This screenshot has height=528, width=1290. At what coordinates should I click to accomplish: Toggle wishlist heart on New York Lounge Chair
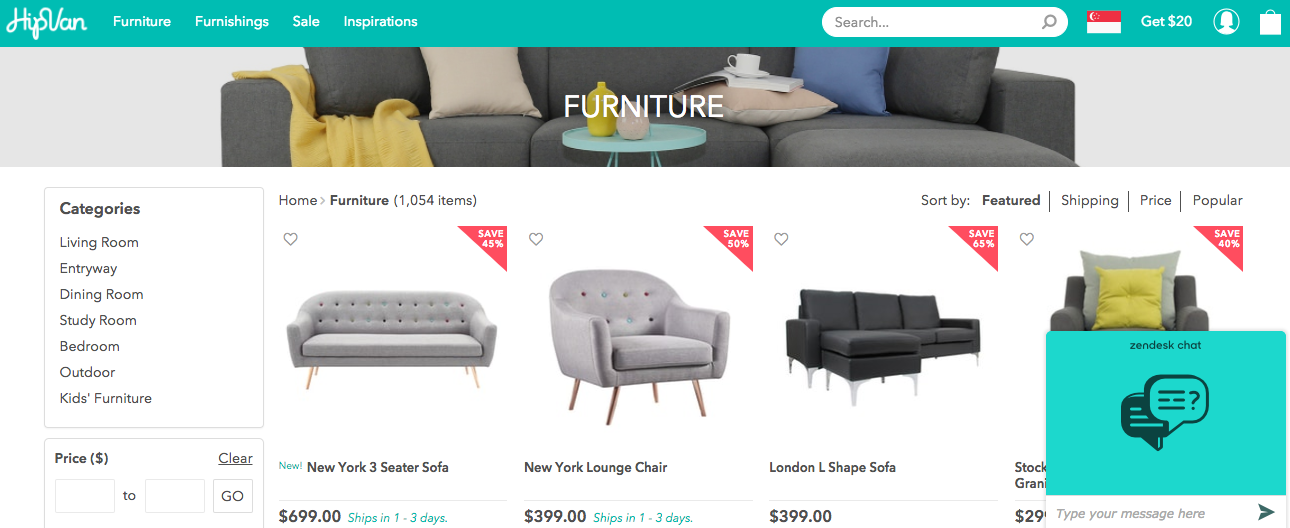[x=536, y=239]
